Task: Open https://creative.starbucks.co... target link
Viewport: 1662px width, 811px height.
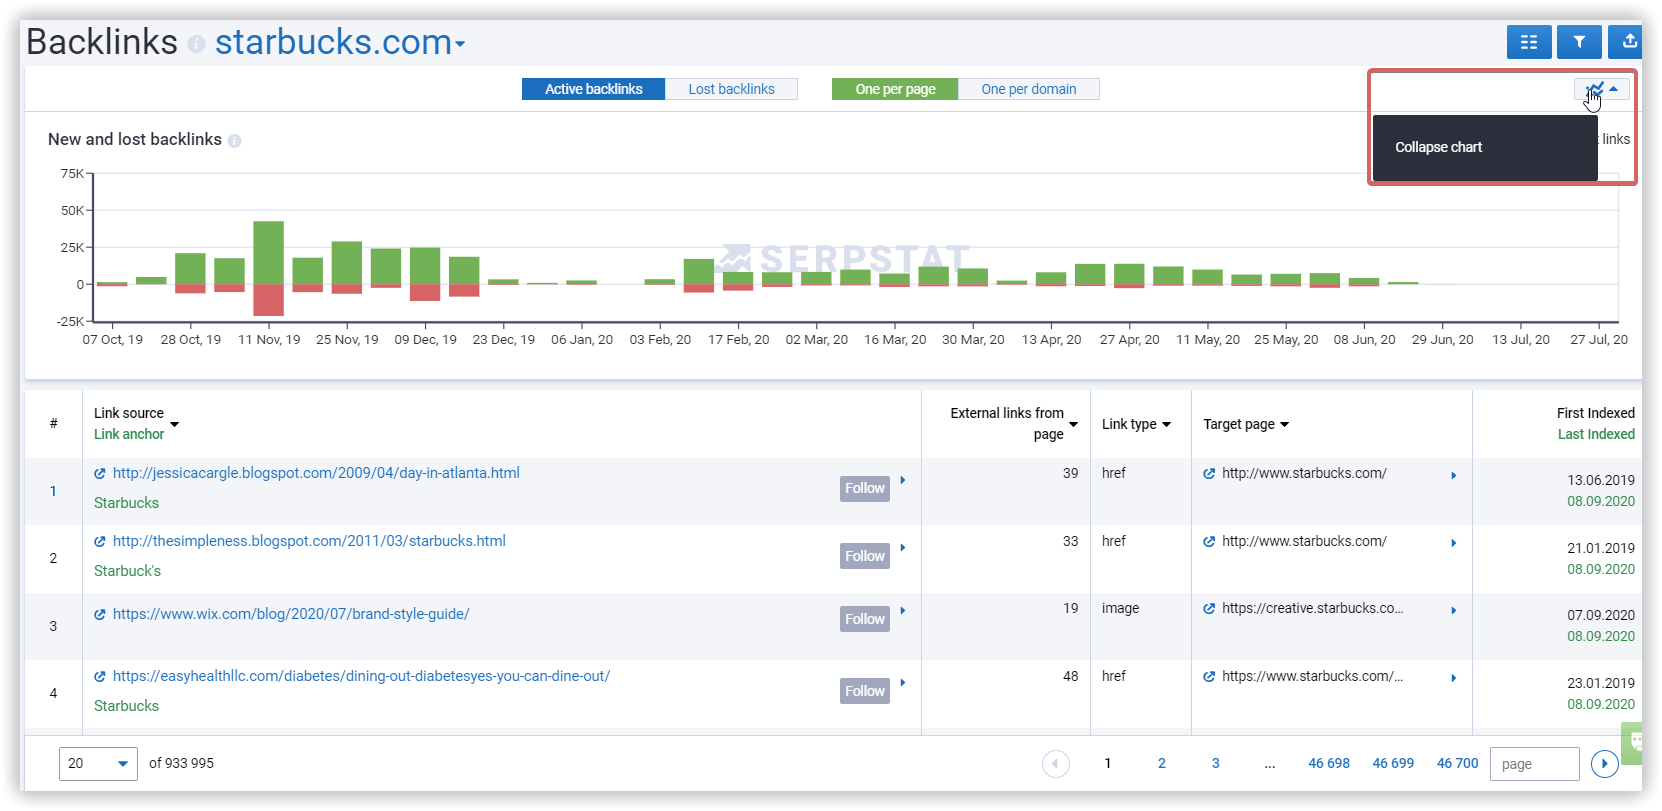Action: 1312,608
